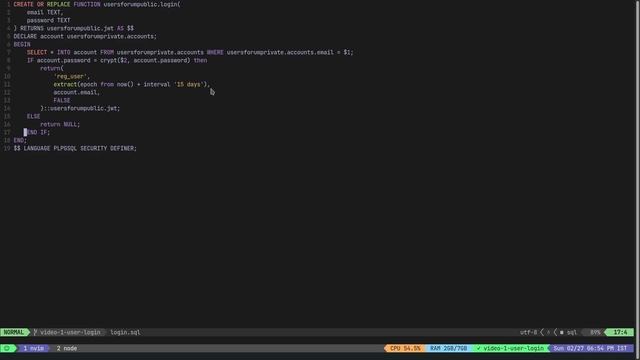This screenshot has height=360, width=640.
Task: Place cursor on CREATE OR REPLACE FUNCTION line
Action: tap(97, 4)
